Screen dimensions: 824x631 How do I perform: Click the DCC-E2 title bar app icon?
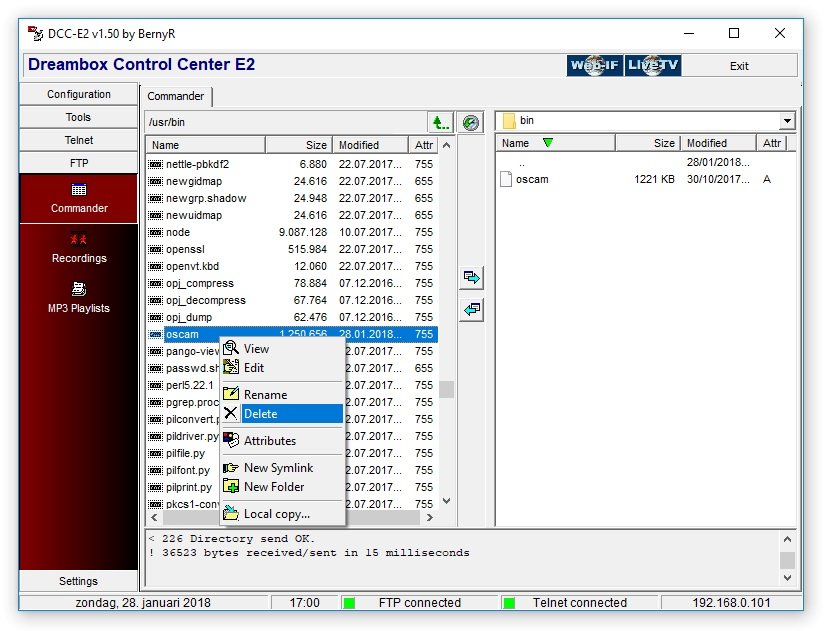(35, 33)
